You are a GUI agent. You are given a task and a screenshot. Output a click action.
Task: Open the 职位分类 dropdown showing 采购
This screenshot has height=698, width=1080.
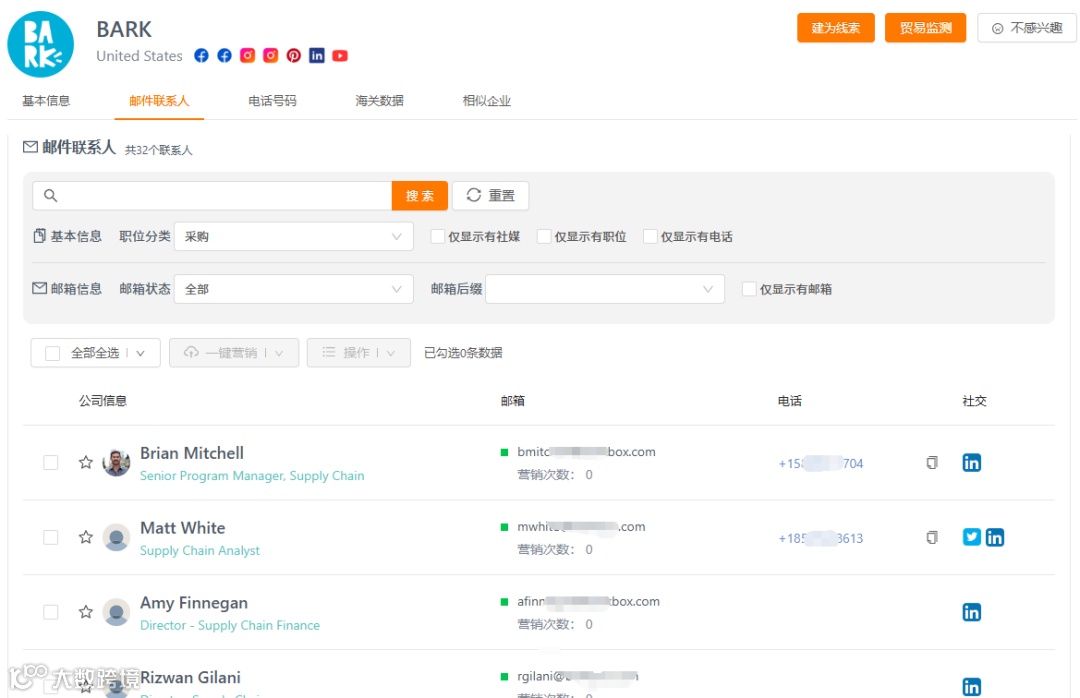(x=294, y=236)
